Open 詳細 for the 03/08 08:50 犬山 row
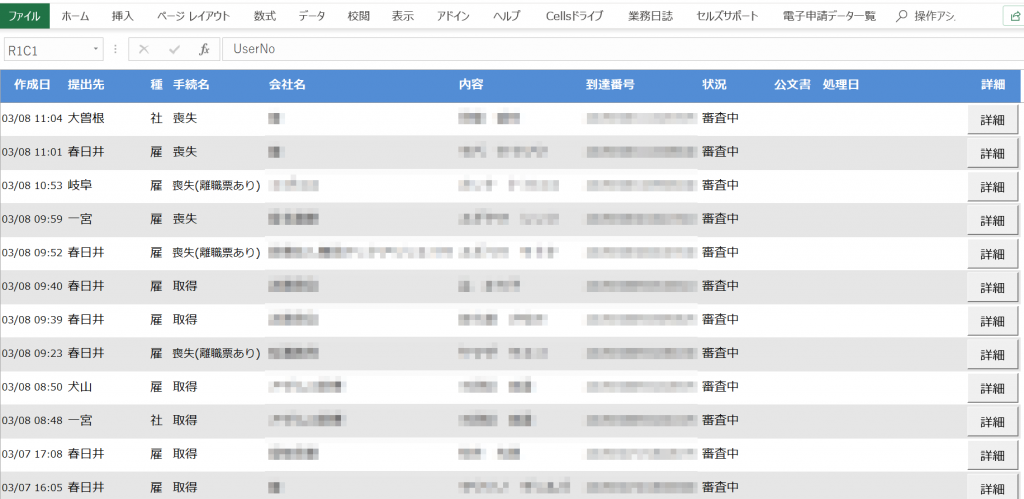Image resolution: width=1024 pixels, height=499 pixels. pos(993,389)
